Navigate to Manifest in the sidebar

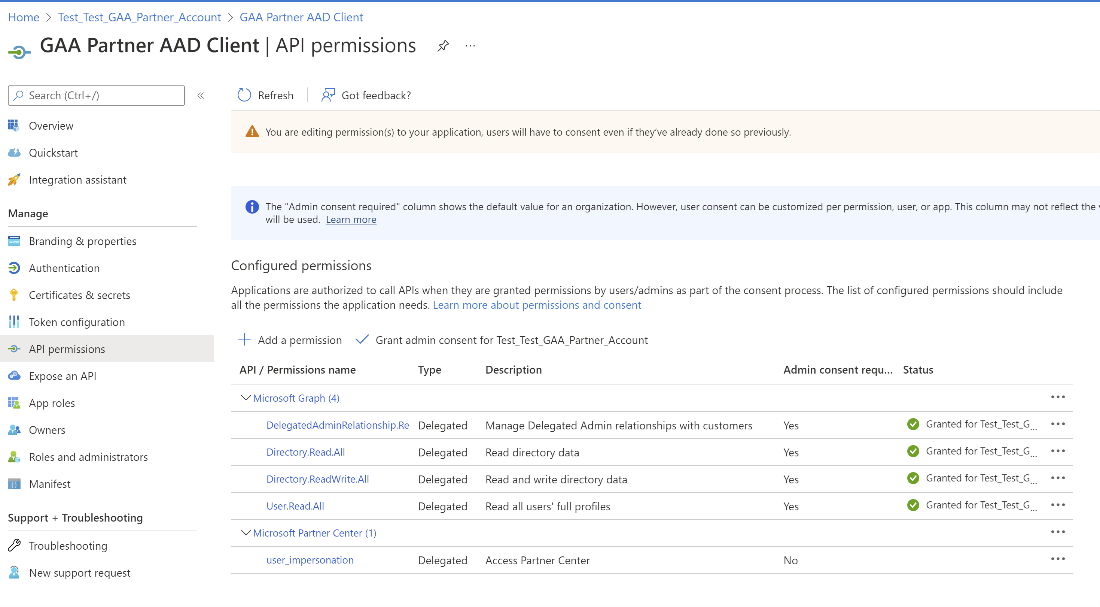tap(50, 484)
